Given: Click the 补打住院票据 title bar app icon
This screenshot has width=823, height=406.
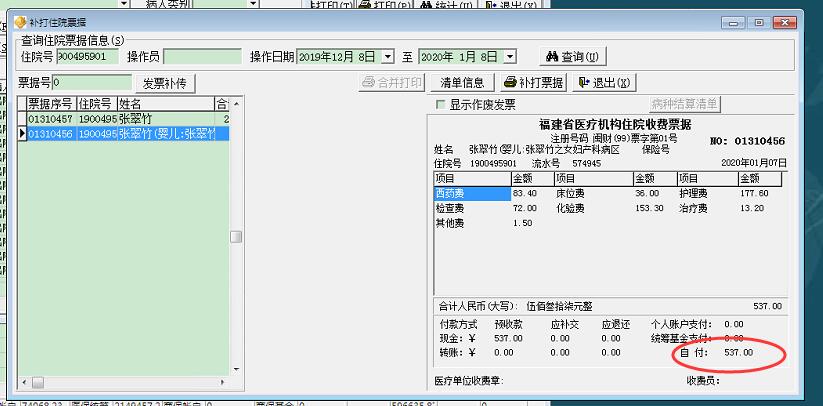Looking at the screenshot, I should coord(20,22).
